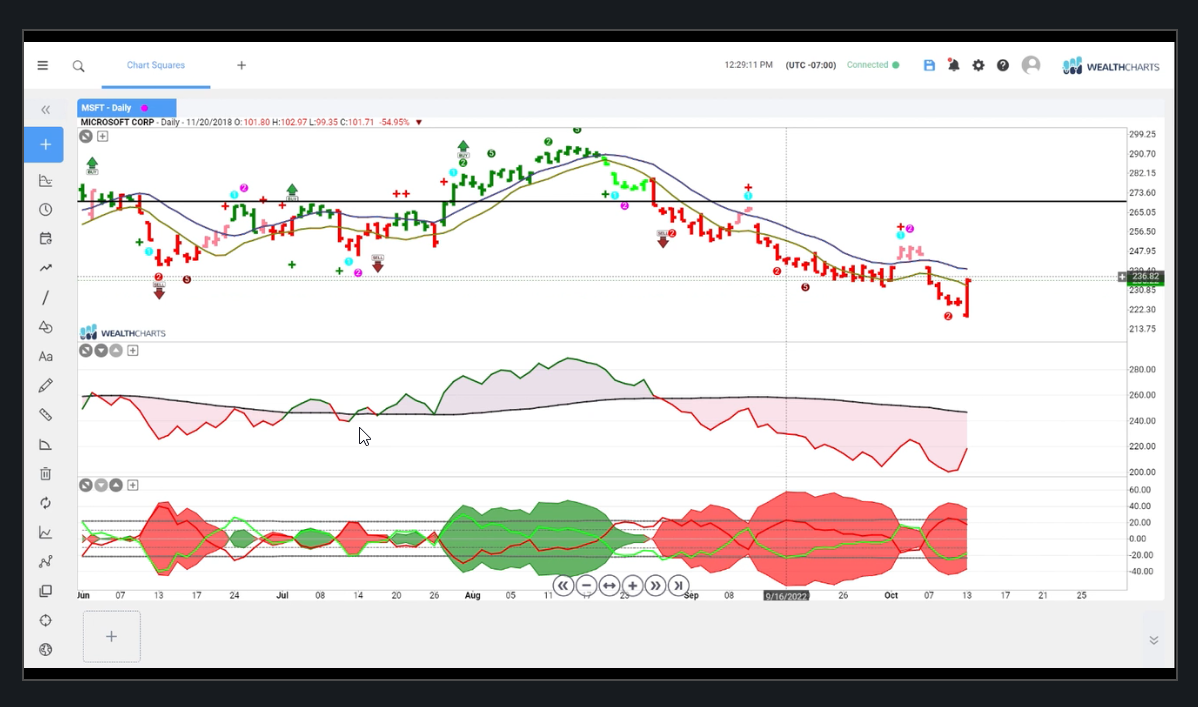
Task: Save the workspace with the floppy icon
Action: [929, 66]
